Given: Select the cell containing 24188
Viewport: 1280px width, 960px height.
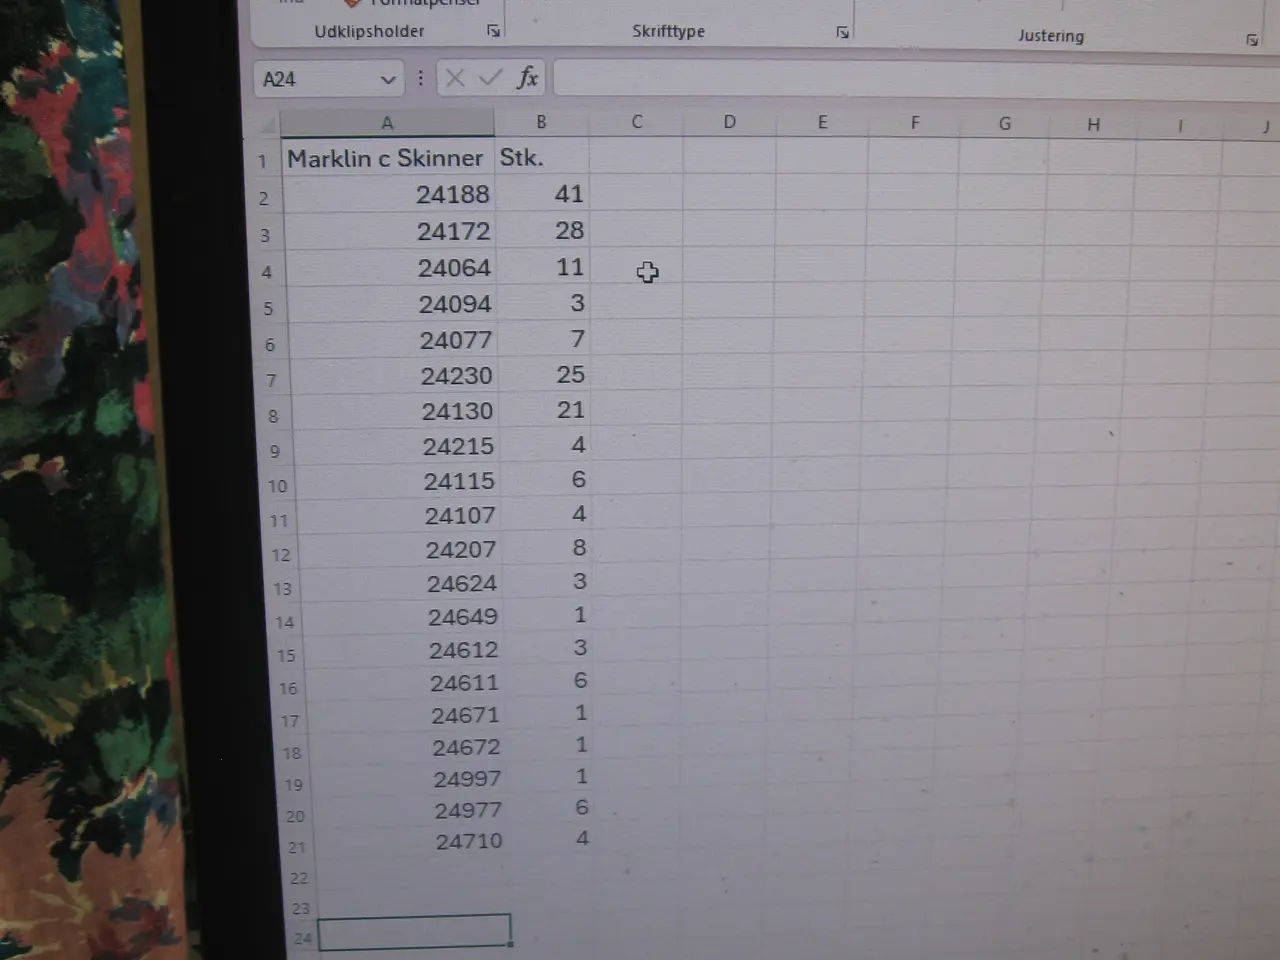Looking at the screenshot, I should [x=389, y=194].
